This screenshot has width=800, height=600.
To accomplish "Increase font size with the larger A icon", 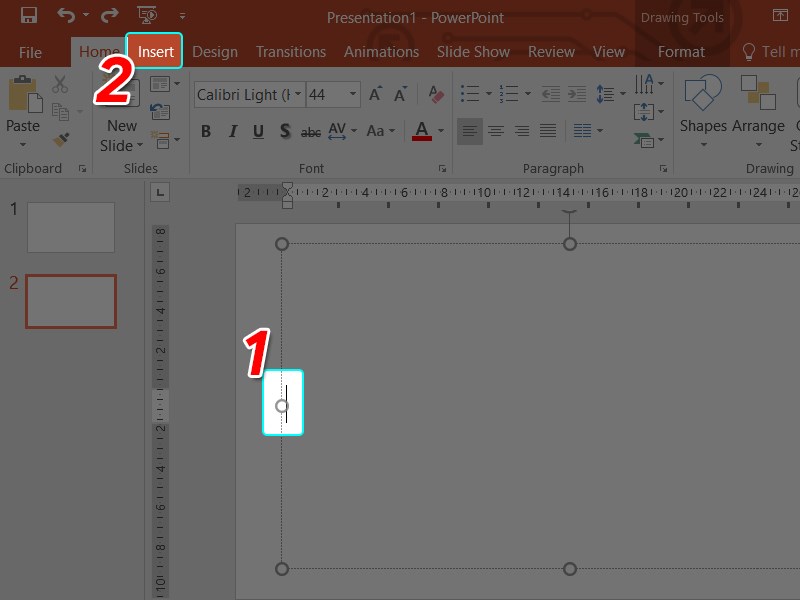I will pyautogui.click(x=376, y=95).
